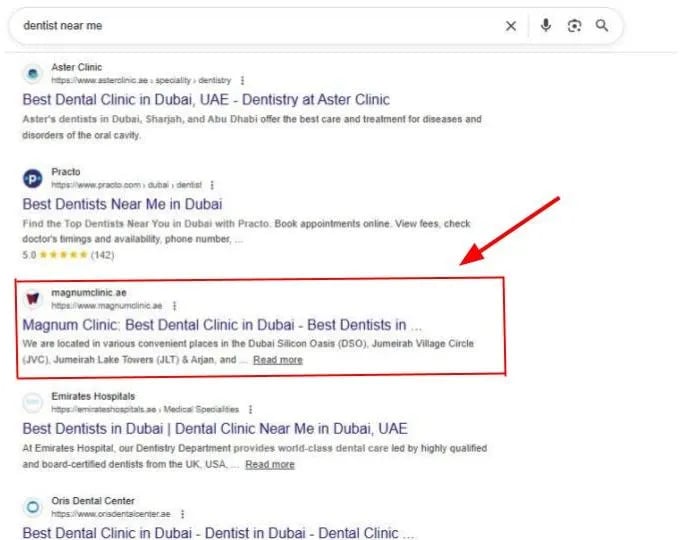
Task: Open three-dot menu for Aster Clinic result
Action: tap(242, 80)
